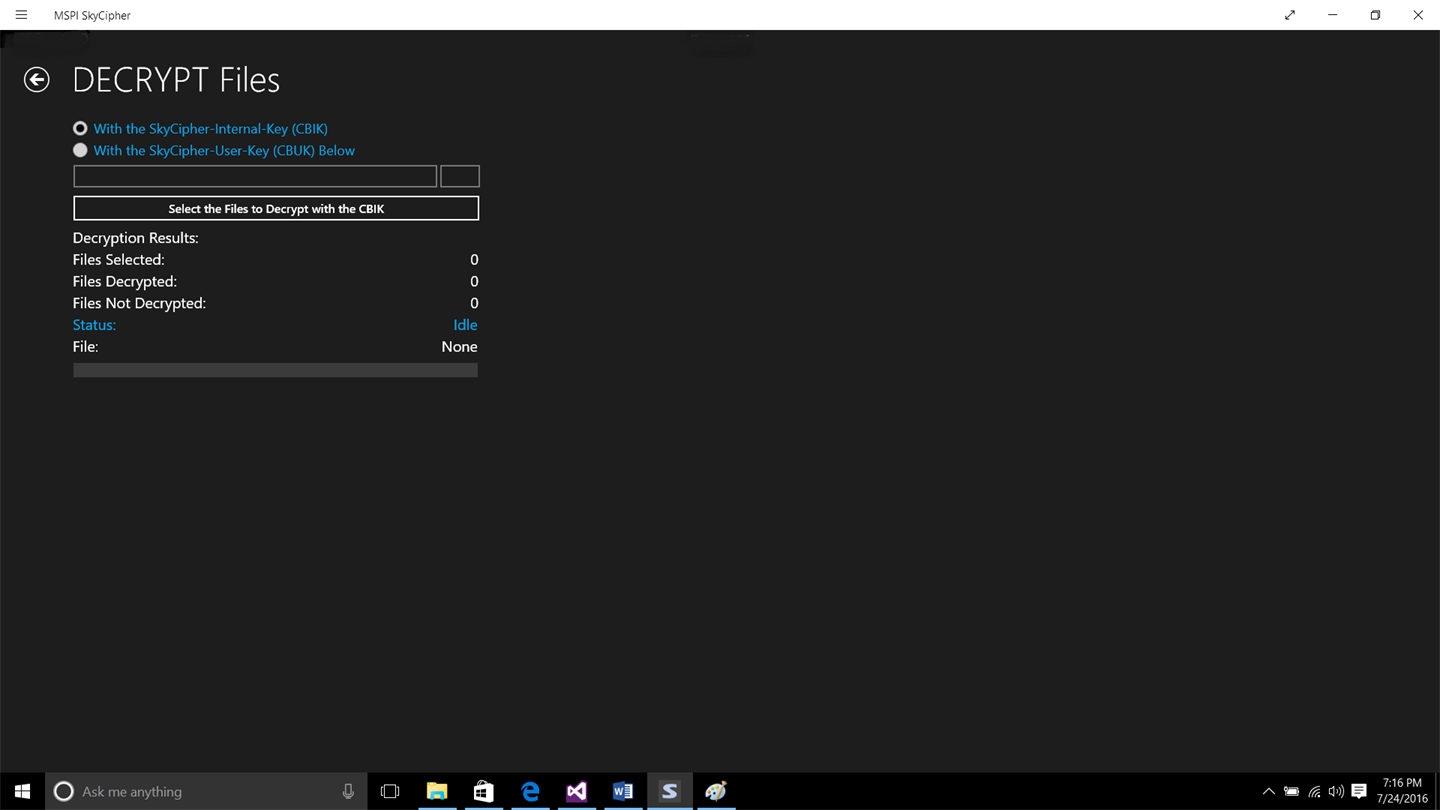Click the MSPI SkyCipher window title

coord(92,15)
